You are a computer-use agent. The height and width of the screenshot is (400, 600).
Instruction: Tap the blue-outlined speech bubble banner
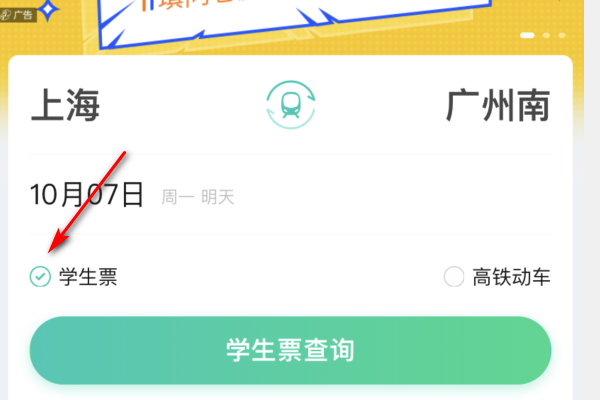tap(295, 23)
